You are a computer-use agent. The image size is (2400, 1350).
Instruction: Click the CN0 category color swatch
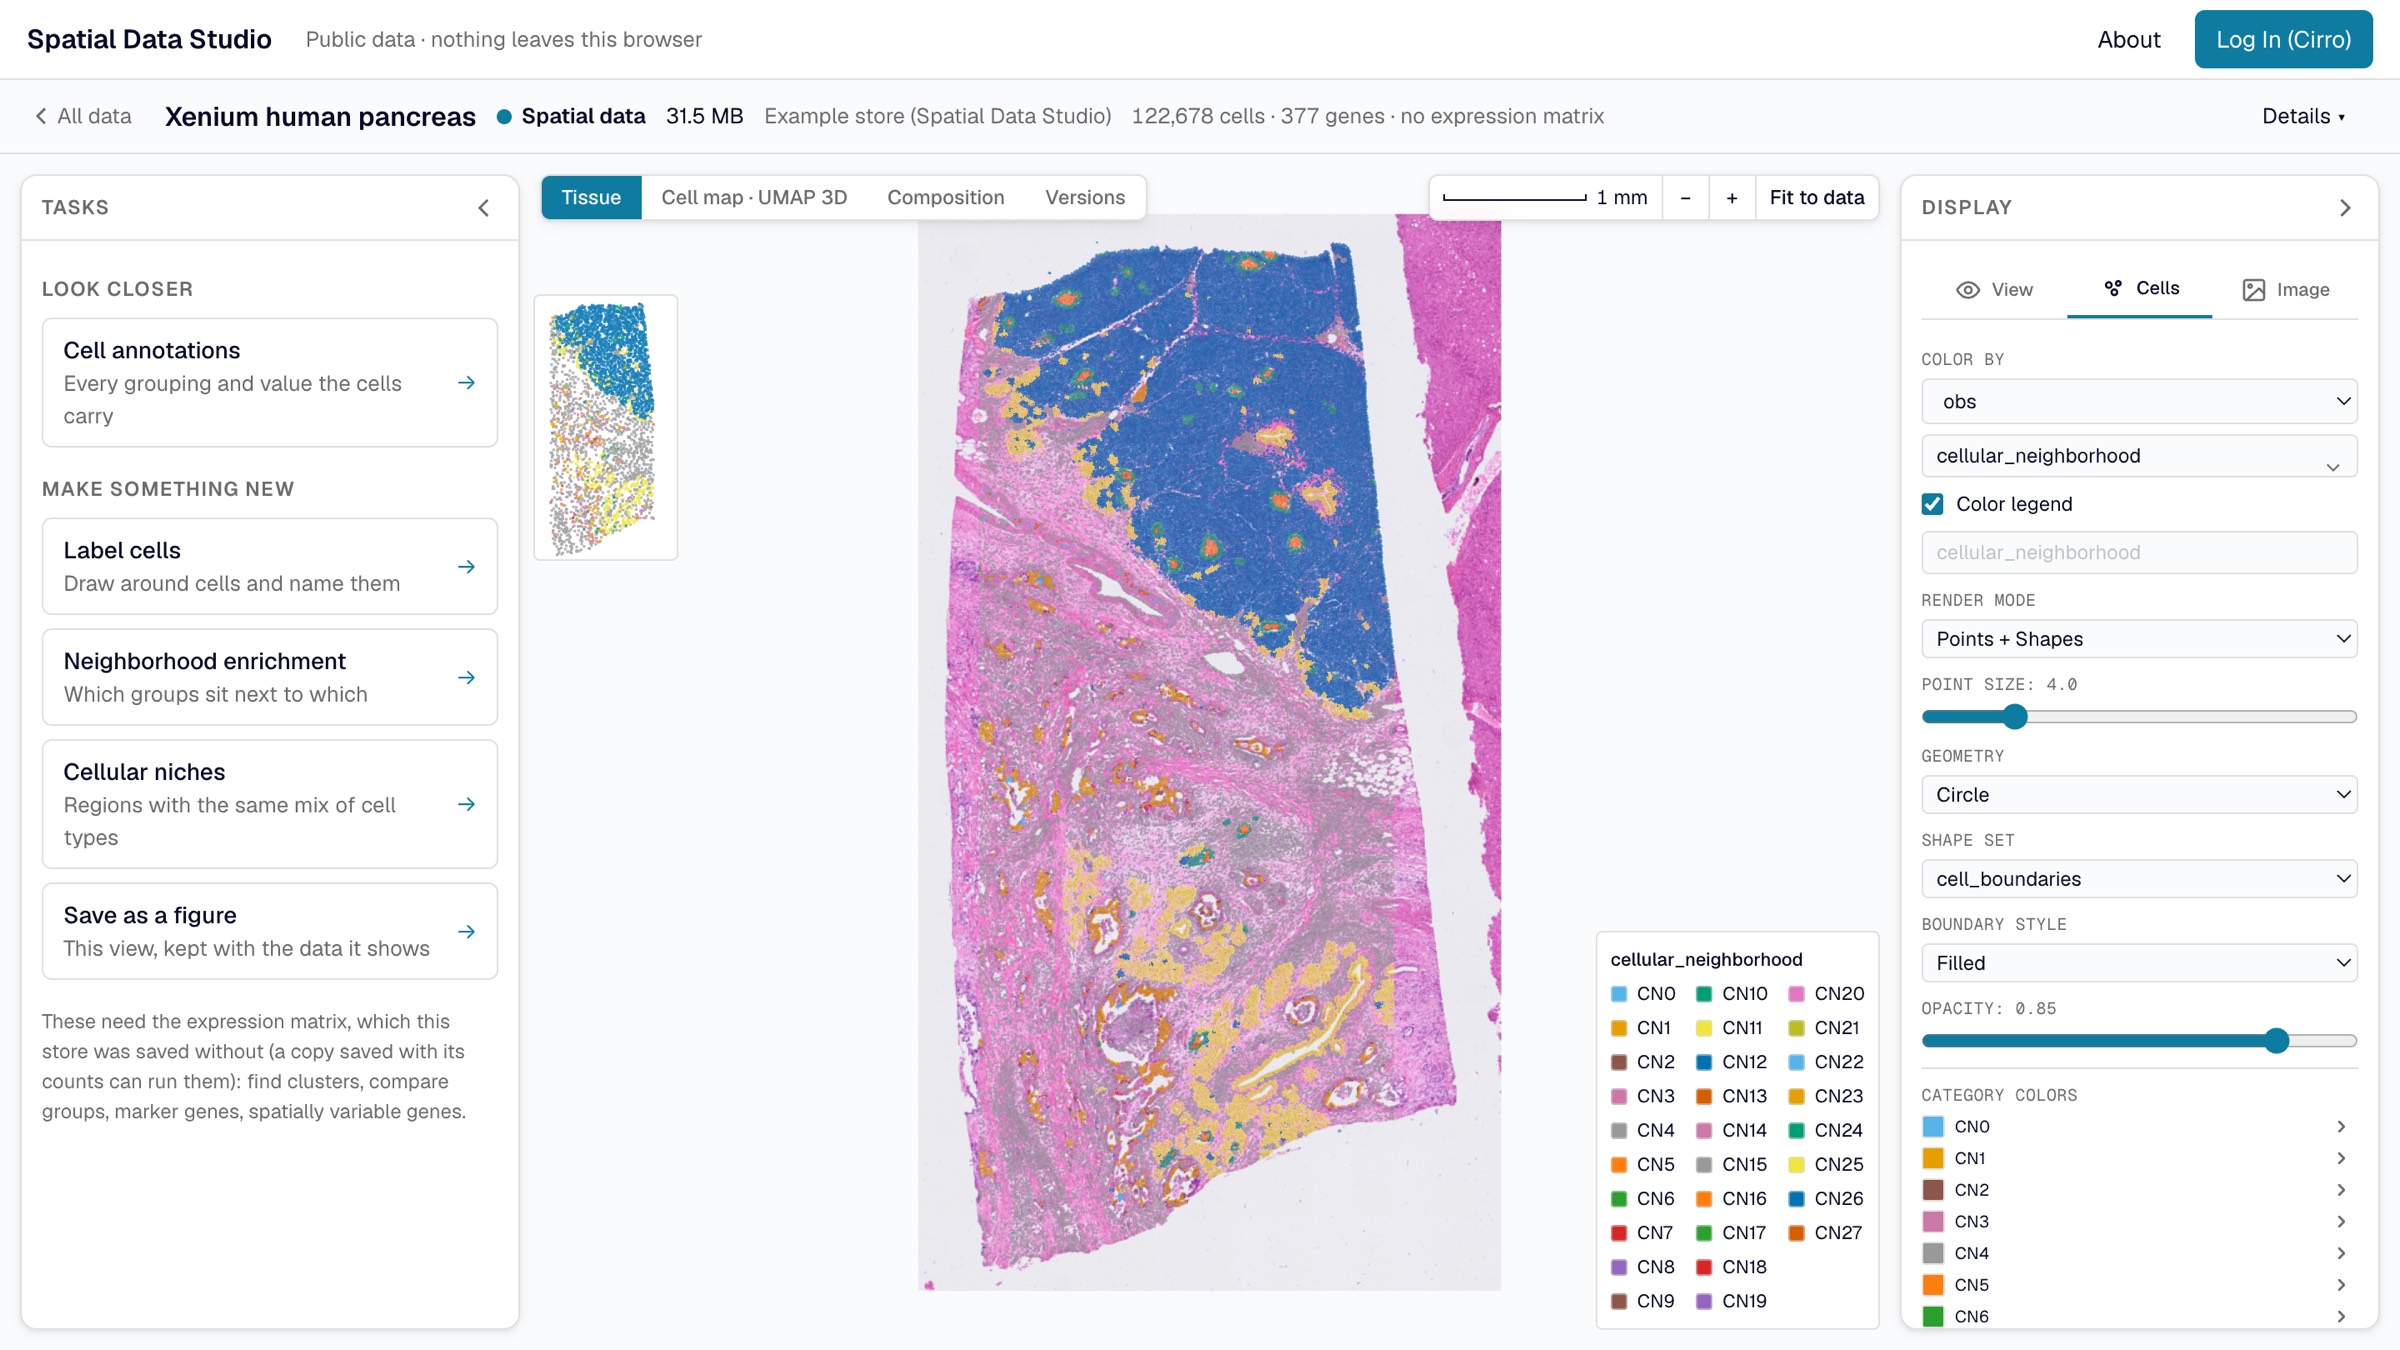[1933, 1127]
